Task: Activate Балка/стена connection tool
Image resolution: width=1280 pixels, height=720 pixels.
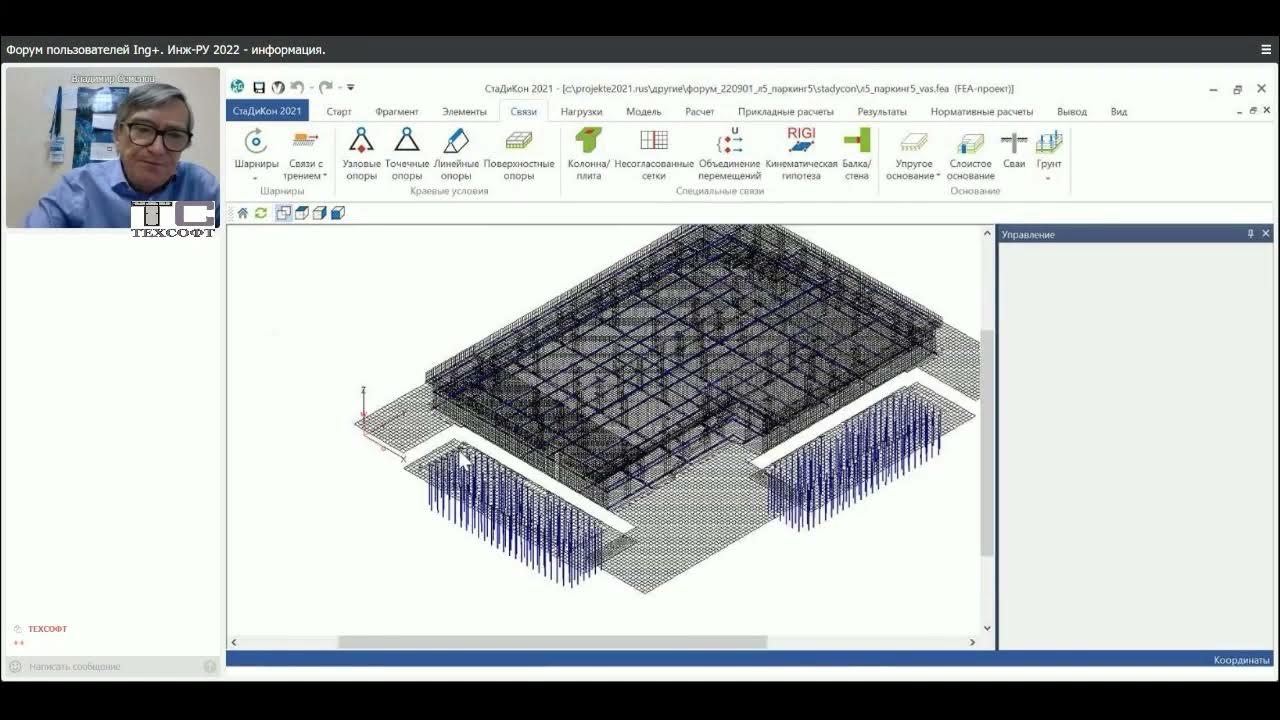Action: pos(857,153)
